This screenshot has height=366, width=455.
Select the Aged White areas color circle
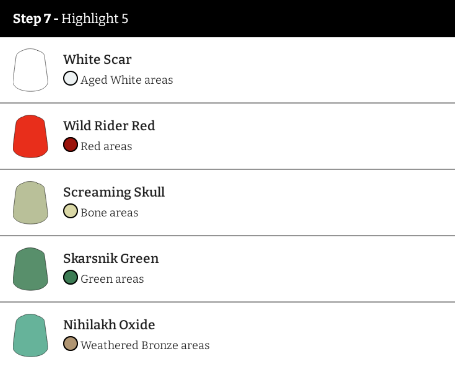coord(70,79)
